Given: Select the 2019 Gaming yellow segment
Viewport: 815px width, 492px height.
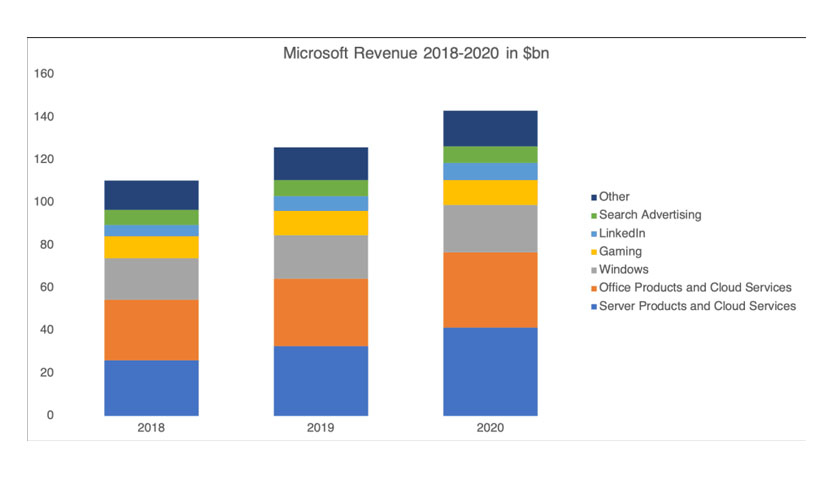Looking at the screenshot, I should click(x=321, y=223).
